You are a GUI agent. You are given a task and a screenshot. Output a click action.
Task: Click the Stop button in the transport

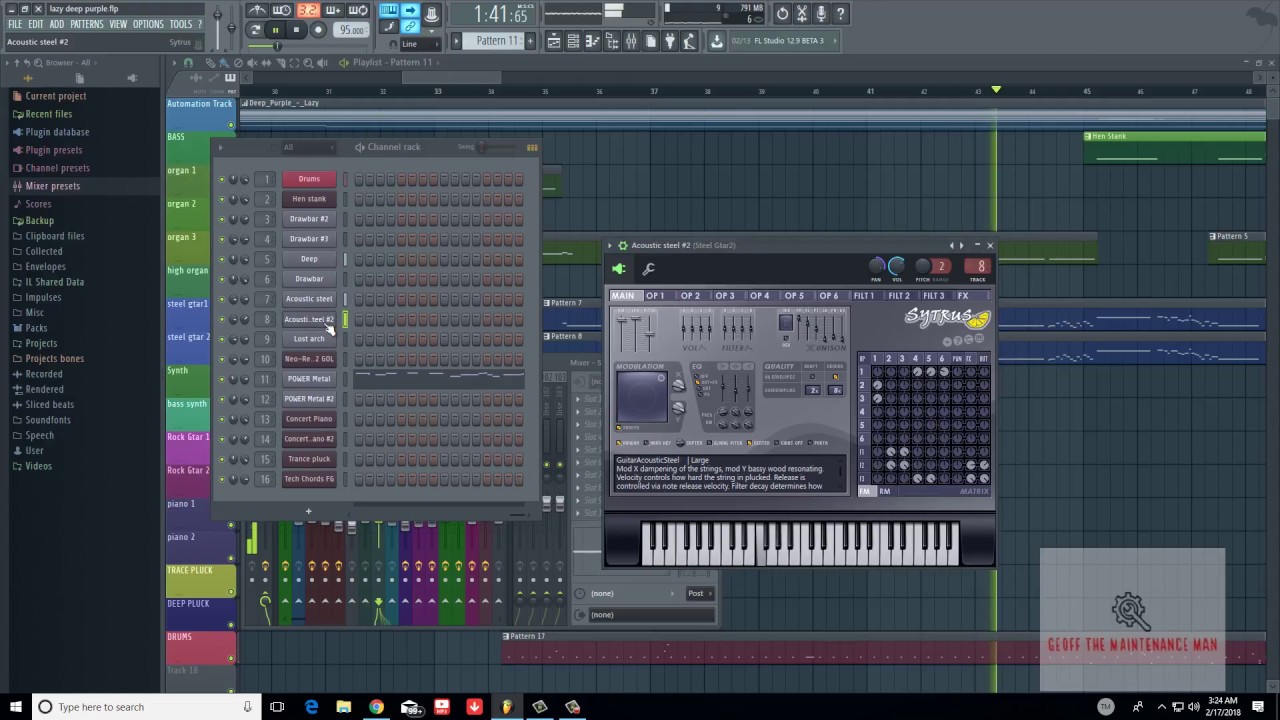tap(296, 30)
